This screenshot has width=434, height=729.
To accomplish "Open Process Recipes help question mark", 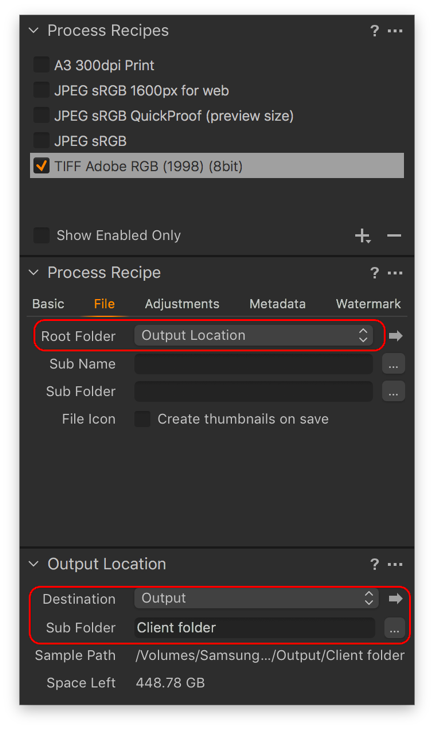I will pyautogui.click(x=374, y=31).
